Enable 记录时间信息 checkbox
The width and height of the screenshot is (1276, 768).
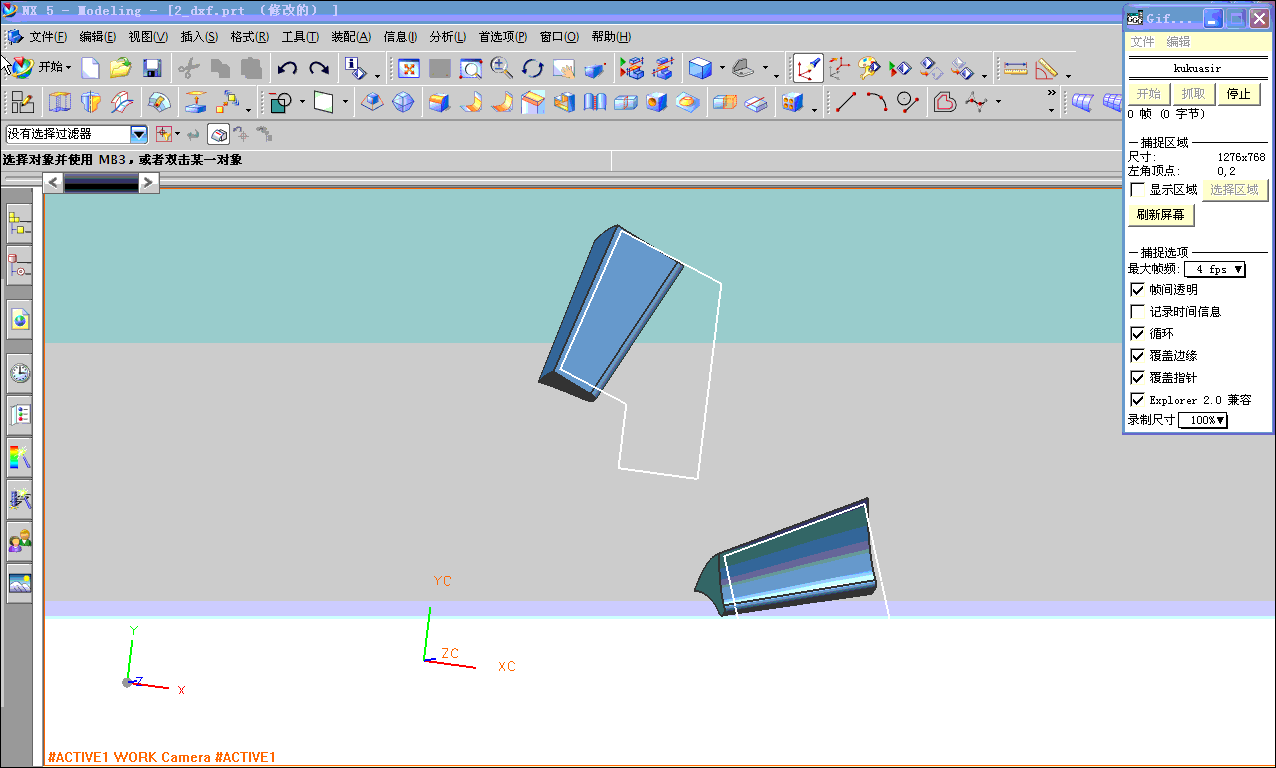tap(1137, 312)
